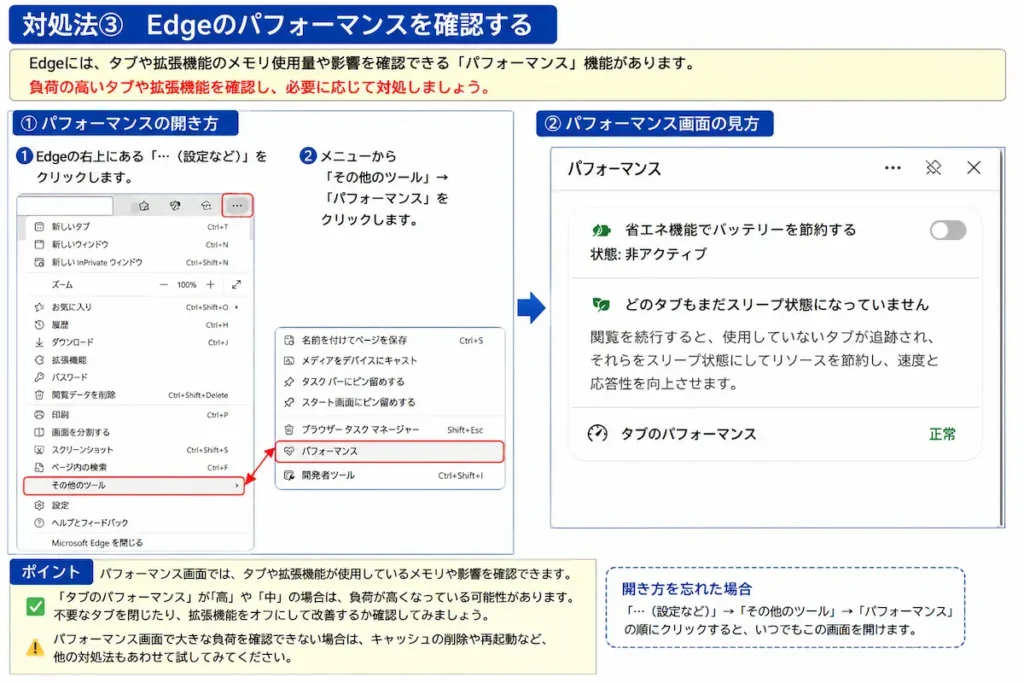Screen dimensions: 1024x683
Task: Open 新しい InPrivate ウィンドウ menu entry
Action: [x=137, y=262]
